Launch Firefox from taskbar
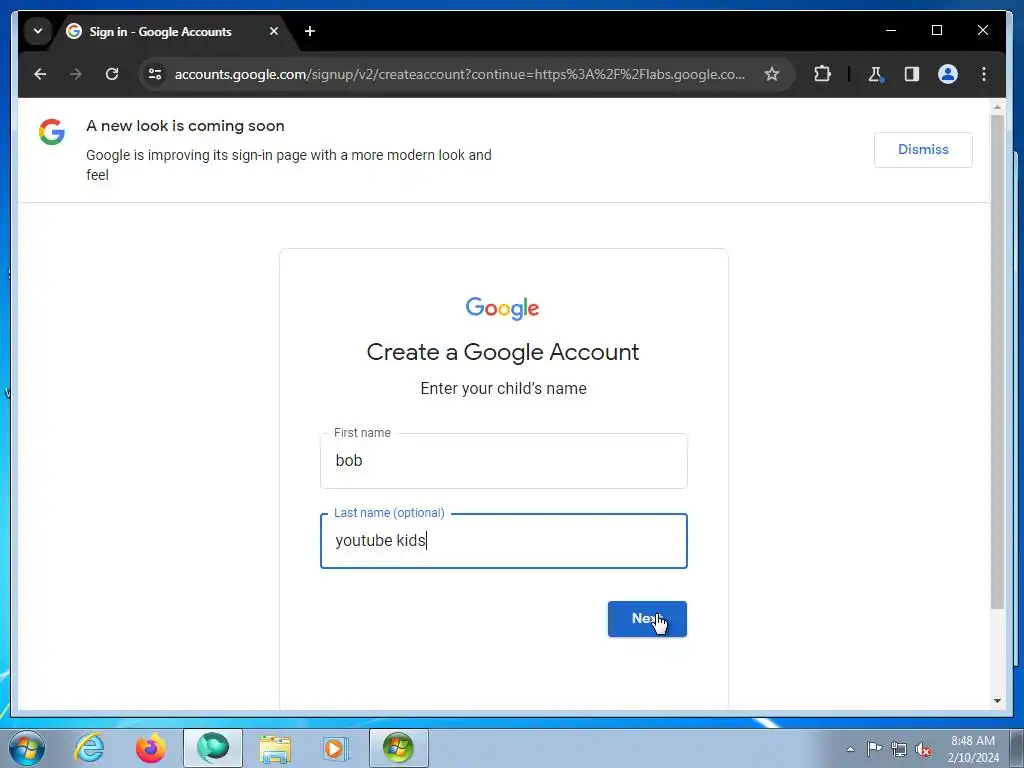 point(150,748)
